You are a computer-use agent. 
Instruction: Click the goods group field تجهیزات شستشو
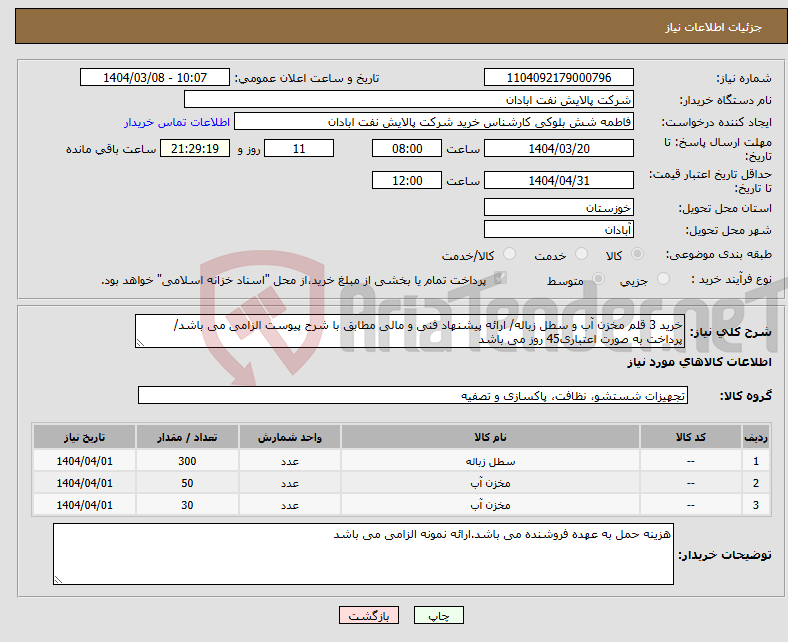(x=413, y=395)
